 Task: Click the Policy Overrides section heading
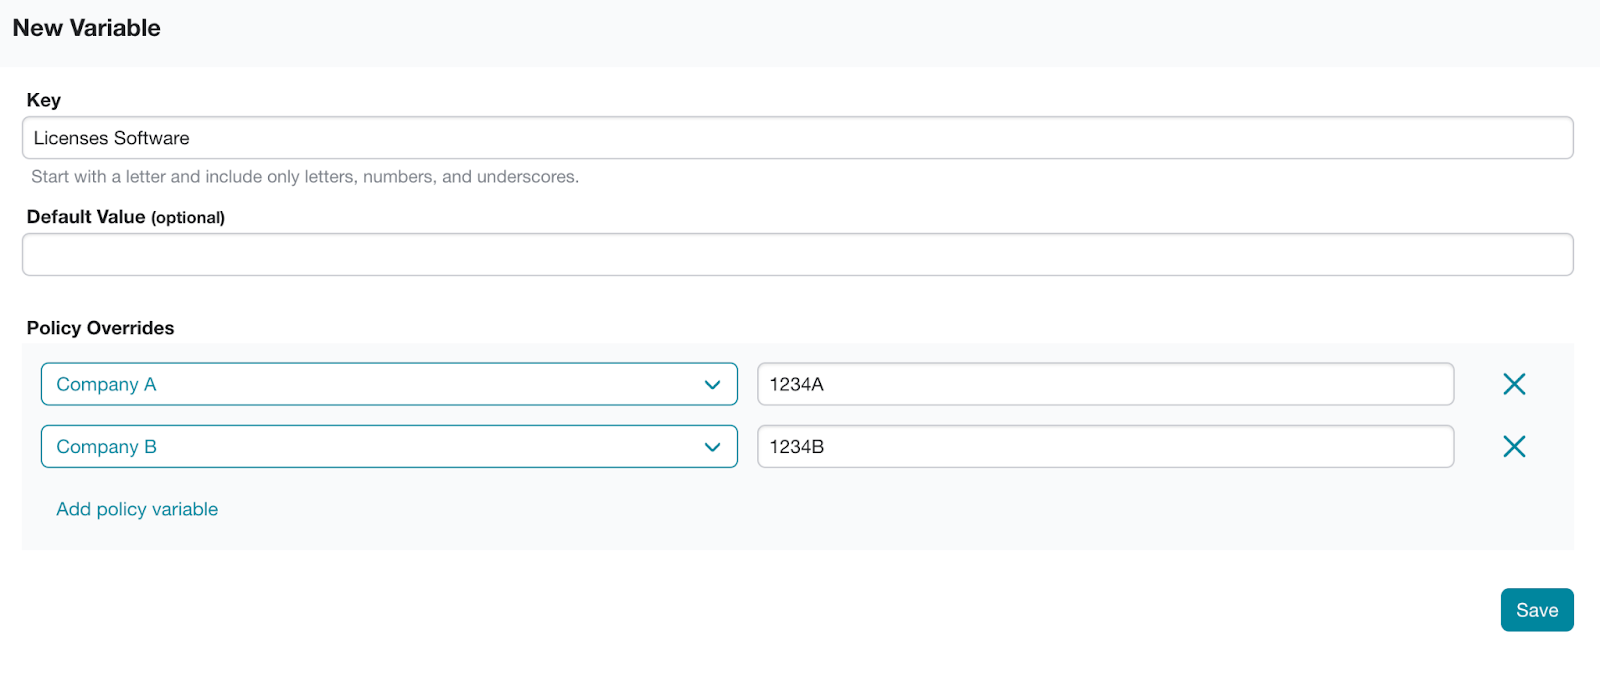pos(100,328)
